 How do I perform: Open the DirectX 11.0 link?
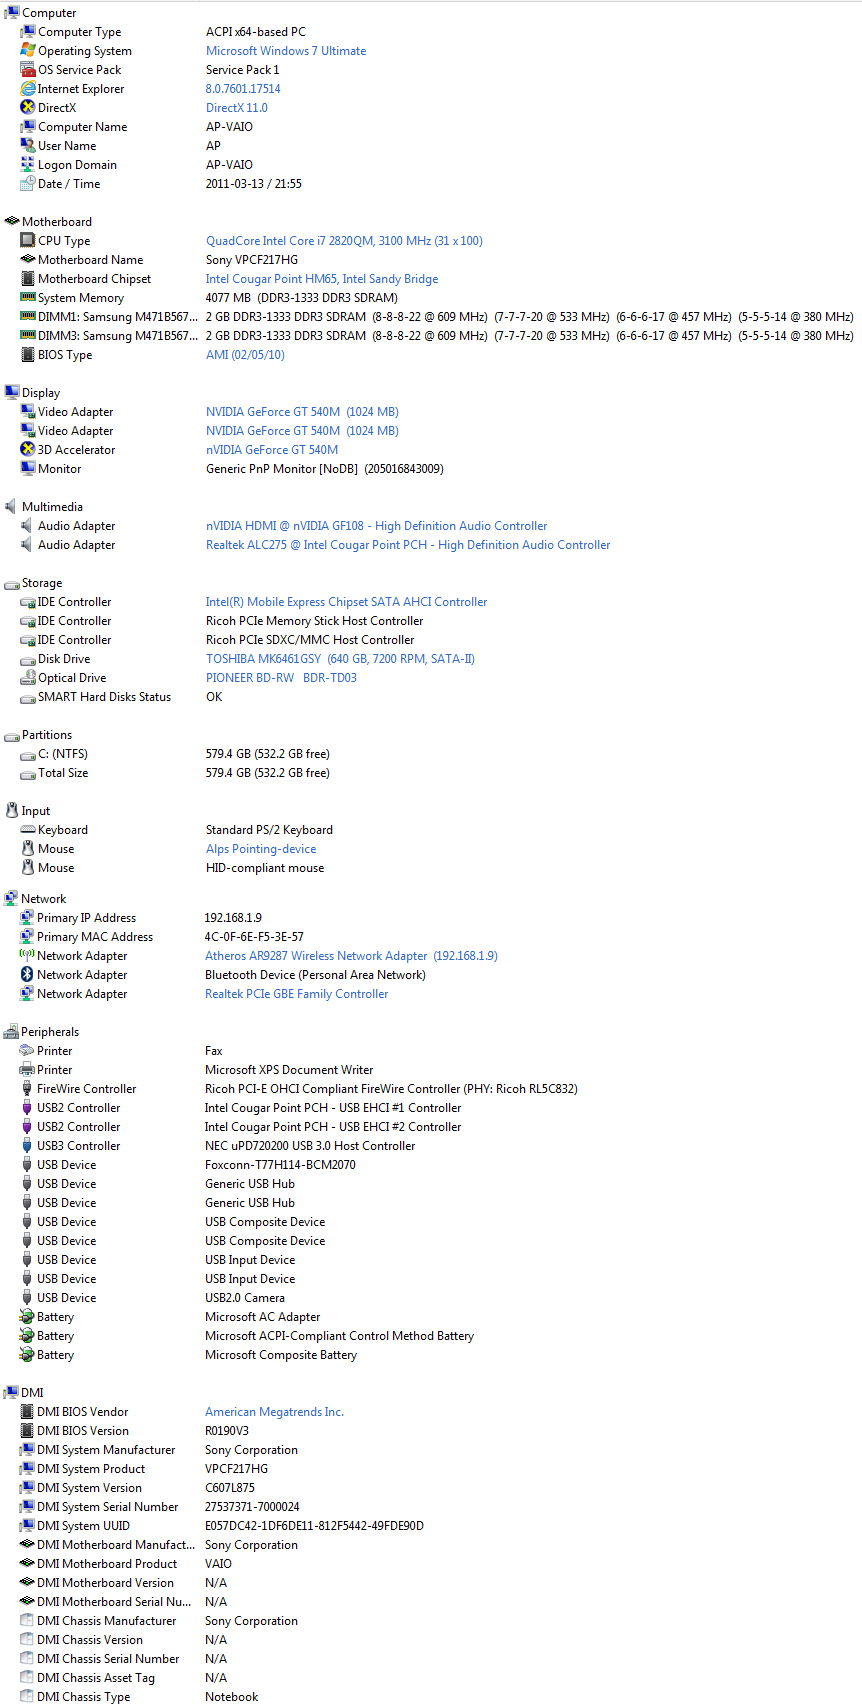pos(237,108)
